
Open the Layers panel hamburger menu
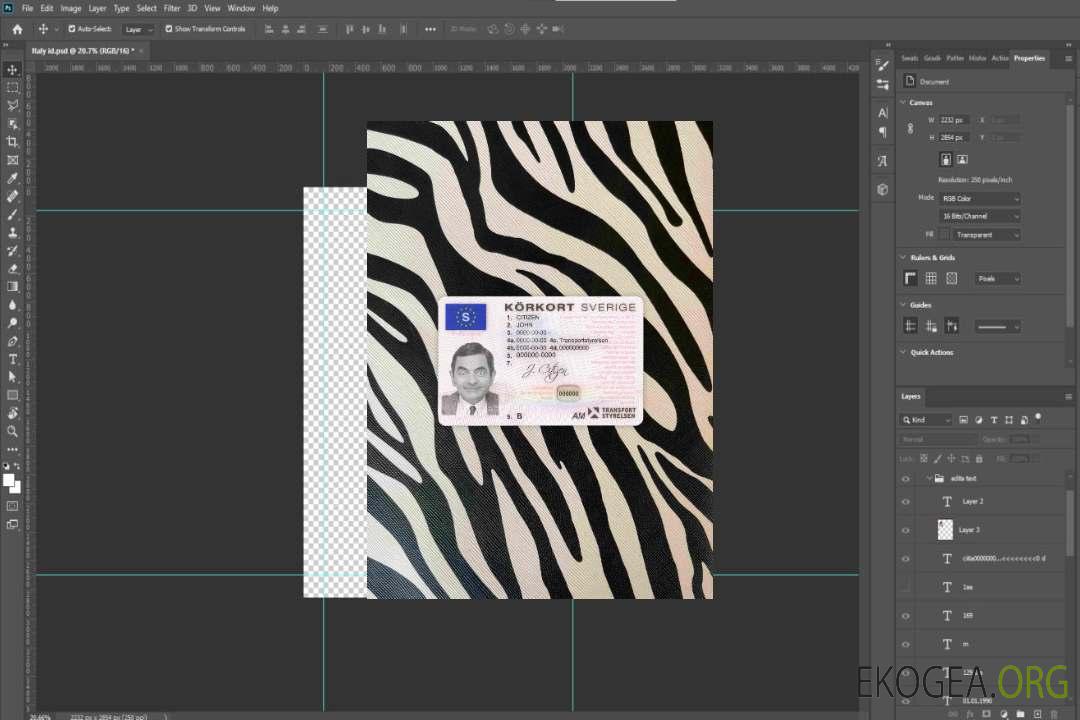1068,396
